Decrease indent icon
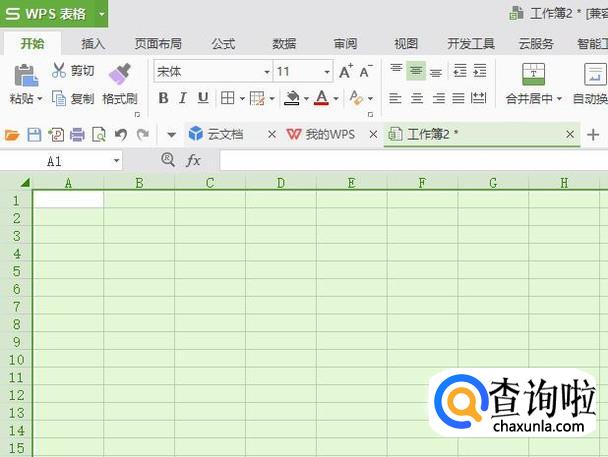This screenshot has height=457, width=608. coord(460,71)
